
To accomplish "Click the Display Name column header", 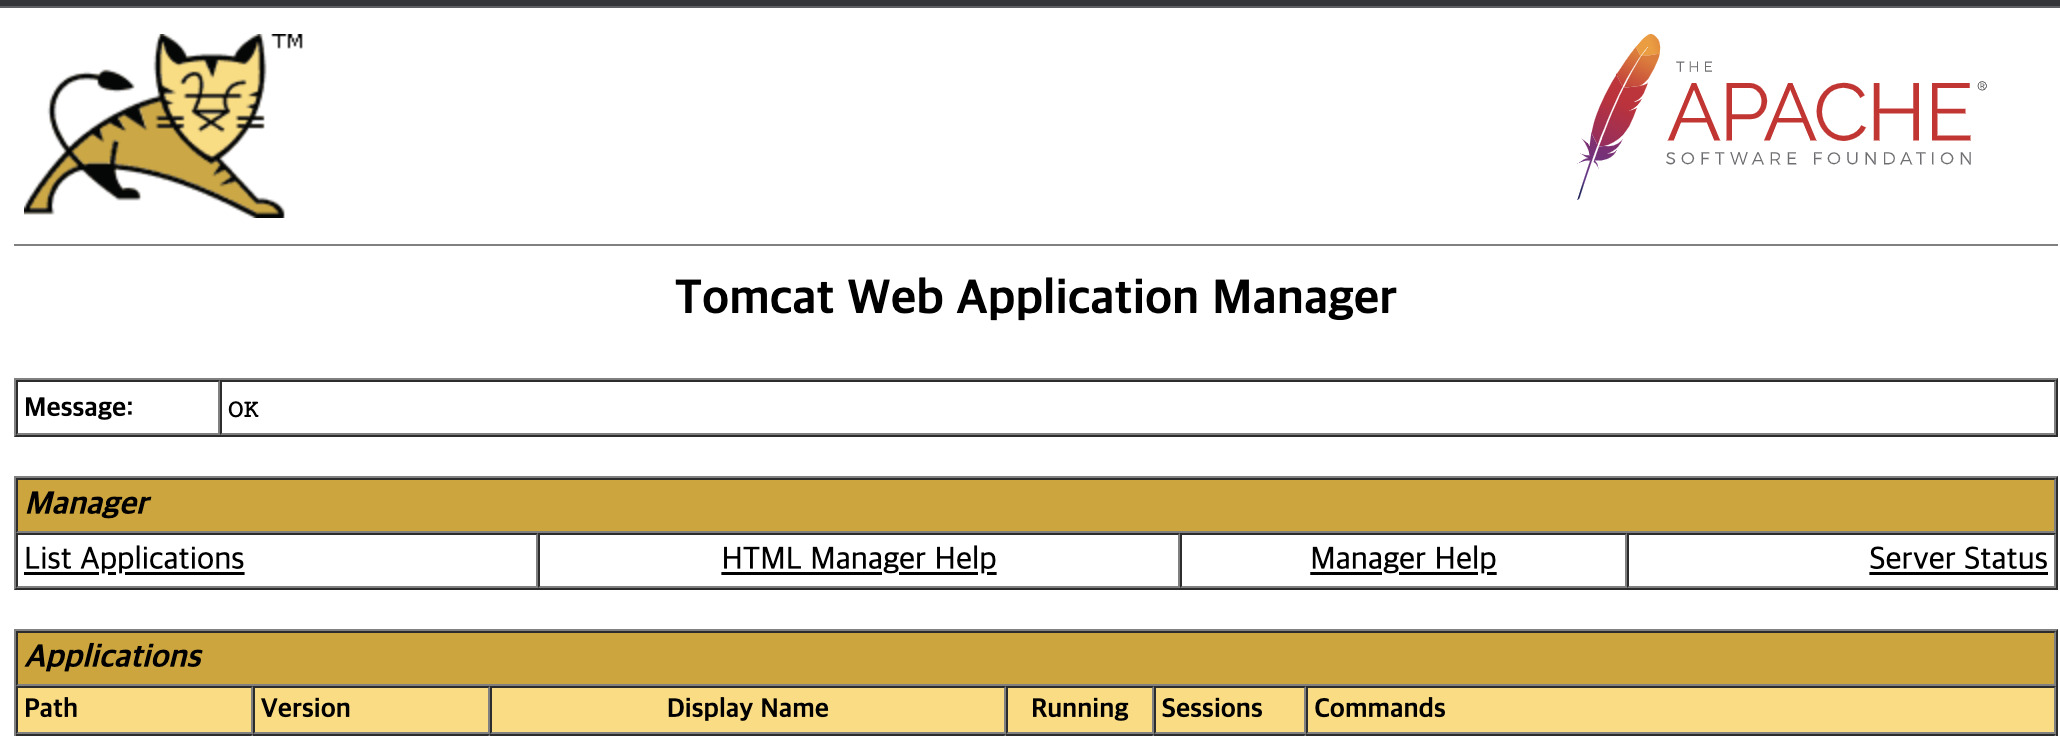I will pos(748,709).
